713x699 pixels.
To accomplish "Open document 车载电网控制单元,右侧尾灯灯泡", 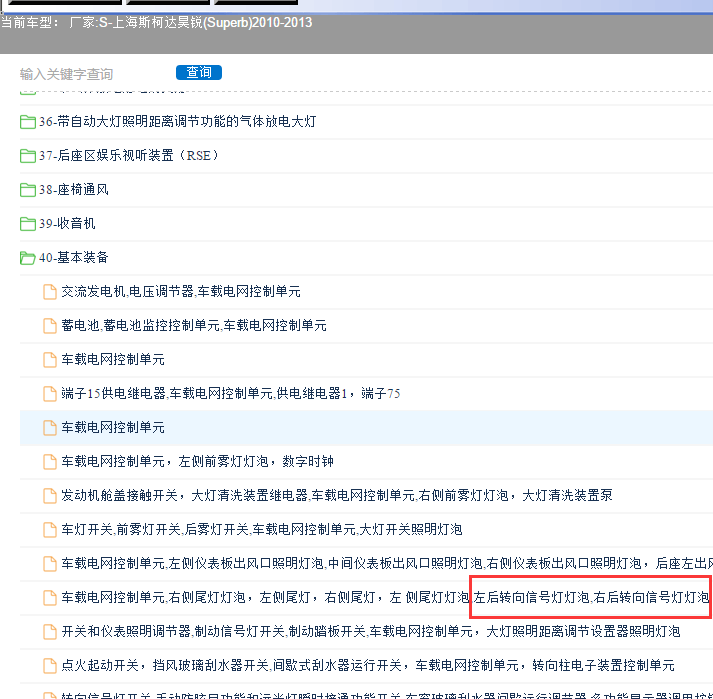I will (x=387, y=597).
